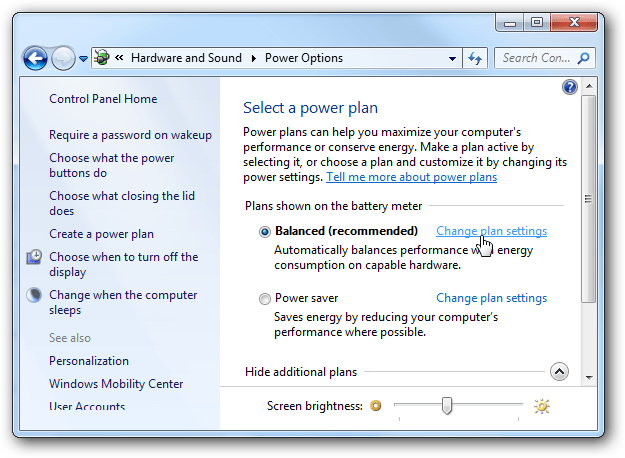Click the scrollbar up arrow

pos(589,86)
